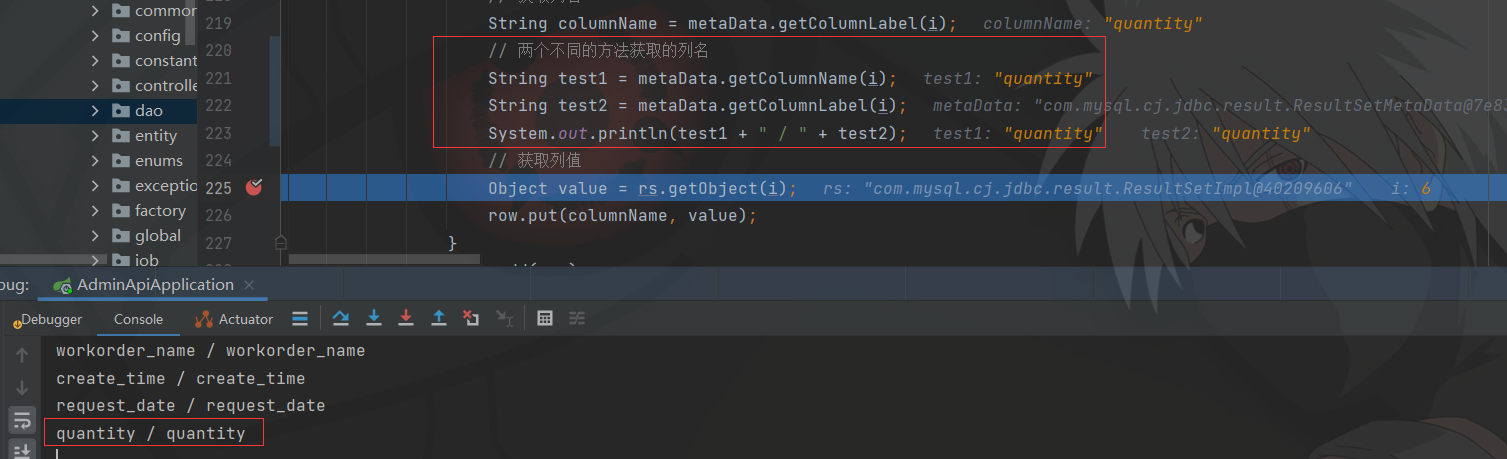Select the enums package in tree
Screen dimensions: 1507x459
coord(159,161)
